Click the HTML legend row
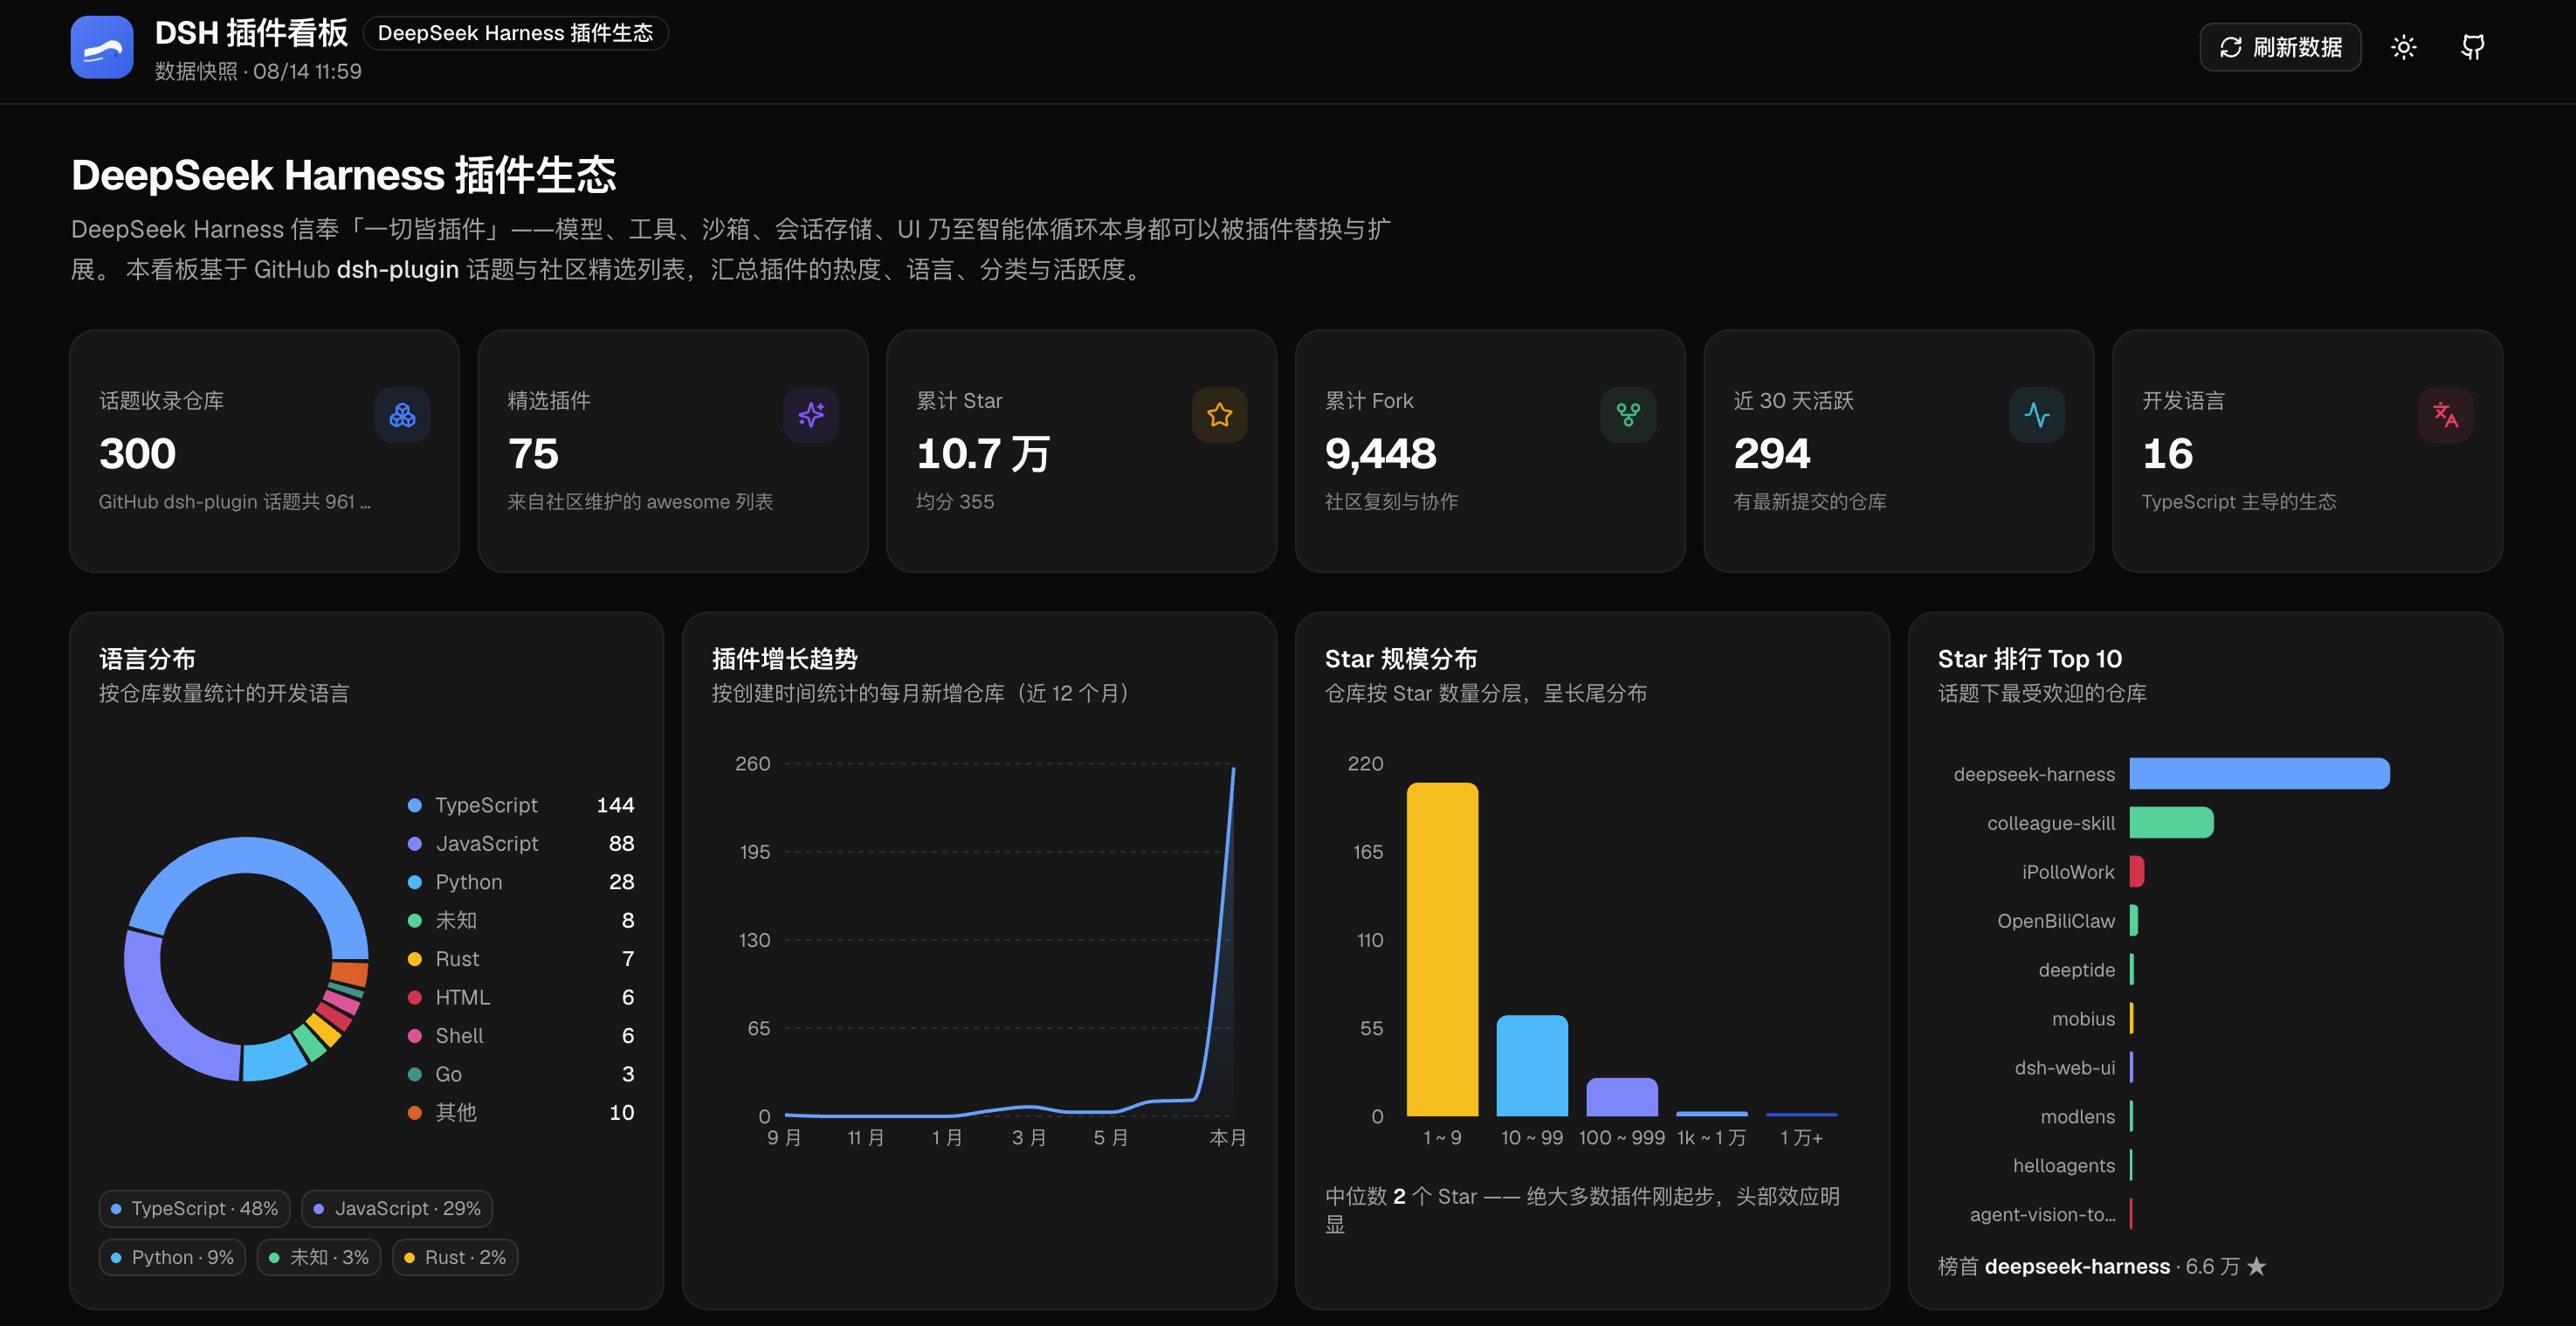2576x1326 pixels. point(520,997)
